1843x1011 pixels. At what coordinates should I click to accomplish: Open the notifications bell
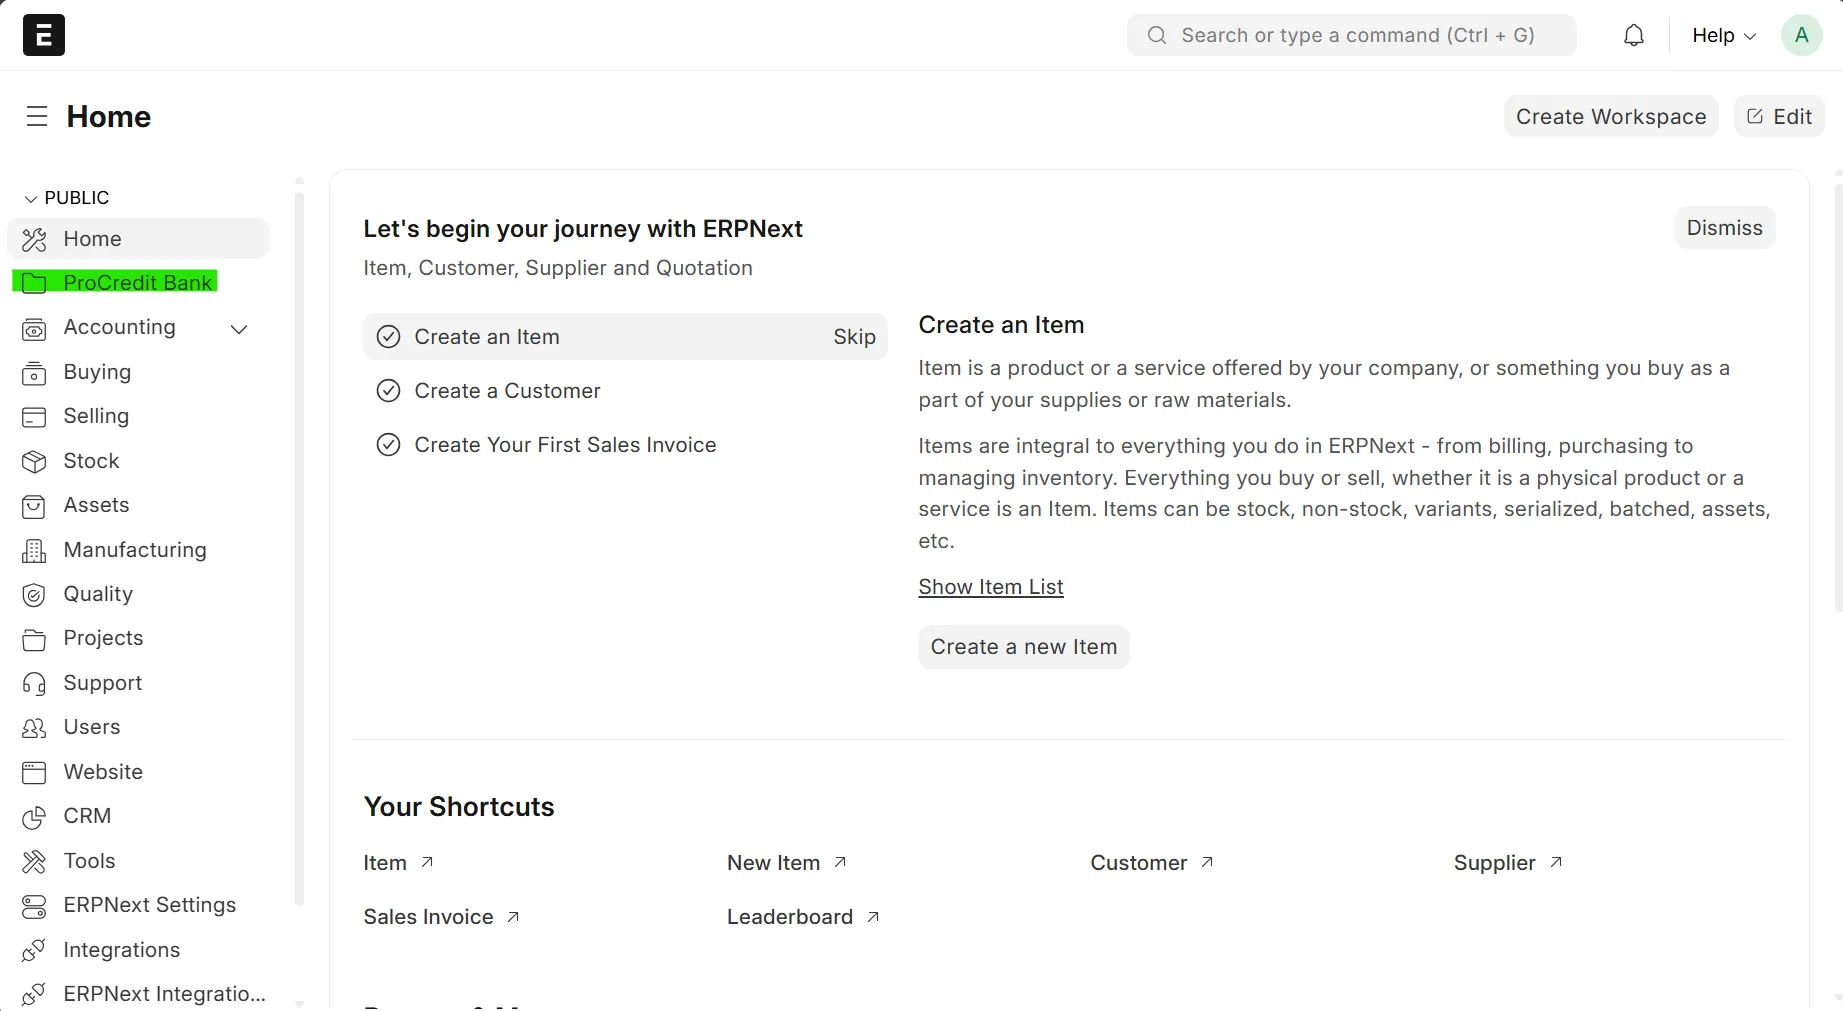tap(1634, 35)
